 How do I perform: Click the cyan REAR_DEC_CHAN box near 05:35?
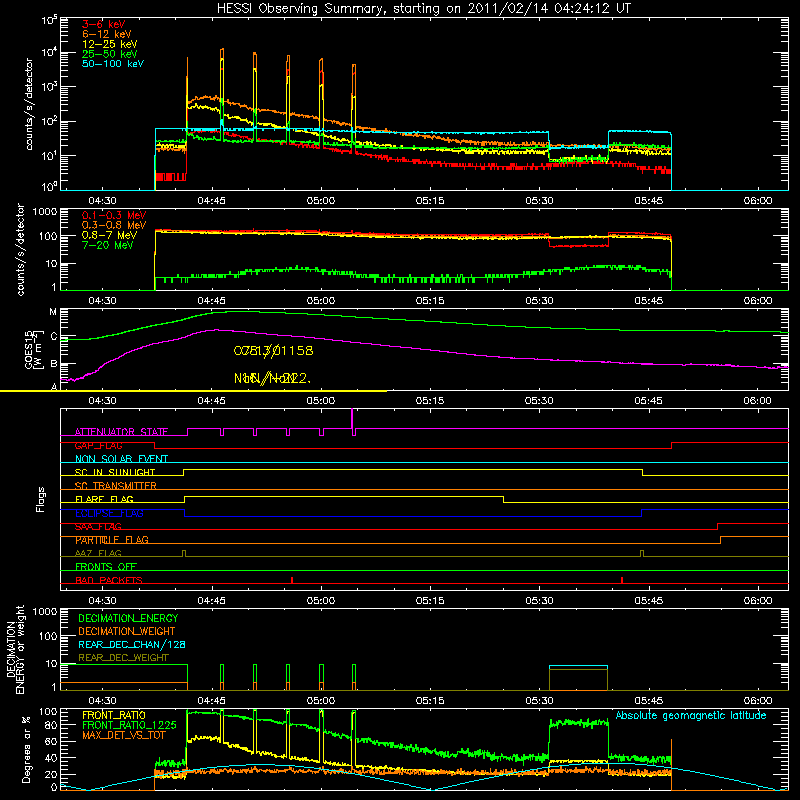click(x=578, y=666)
